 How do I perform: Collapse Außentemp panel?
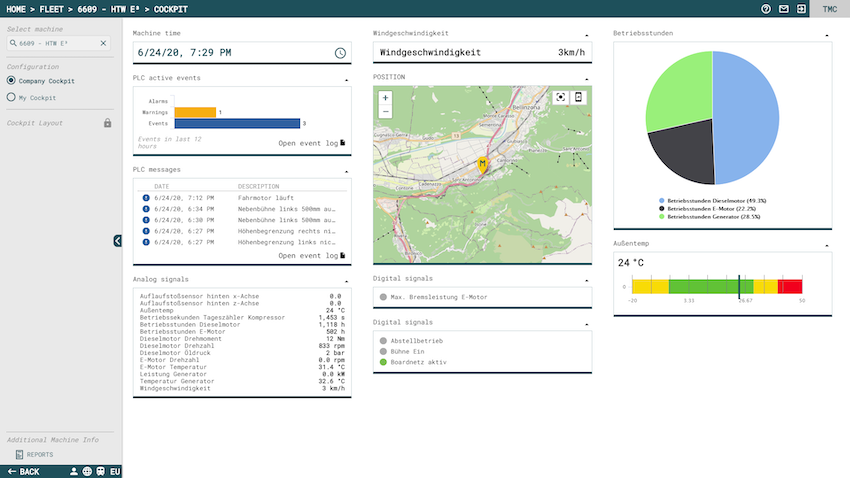point(827,246)
